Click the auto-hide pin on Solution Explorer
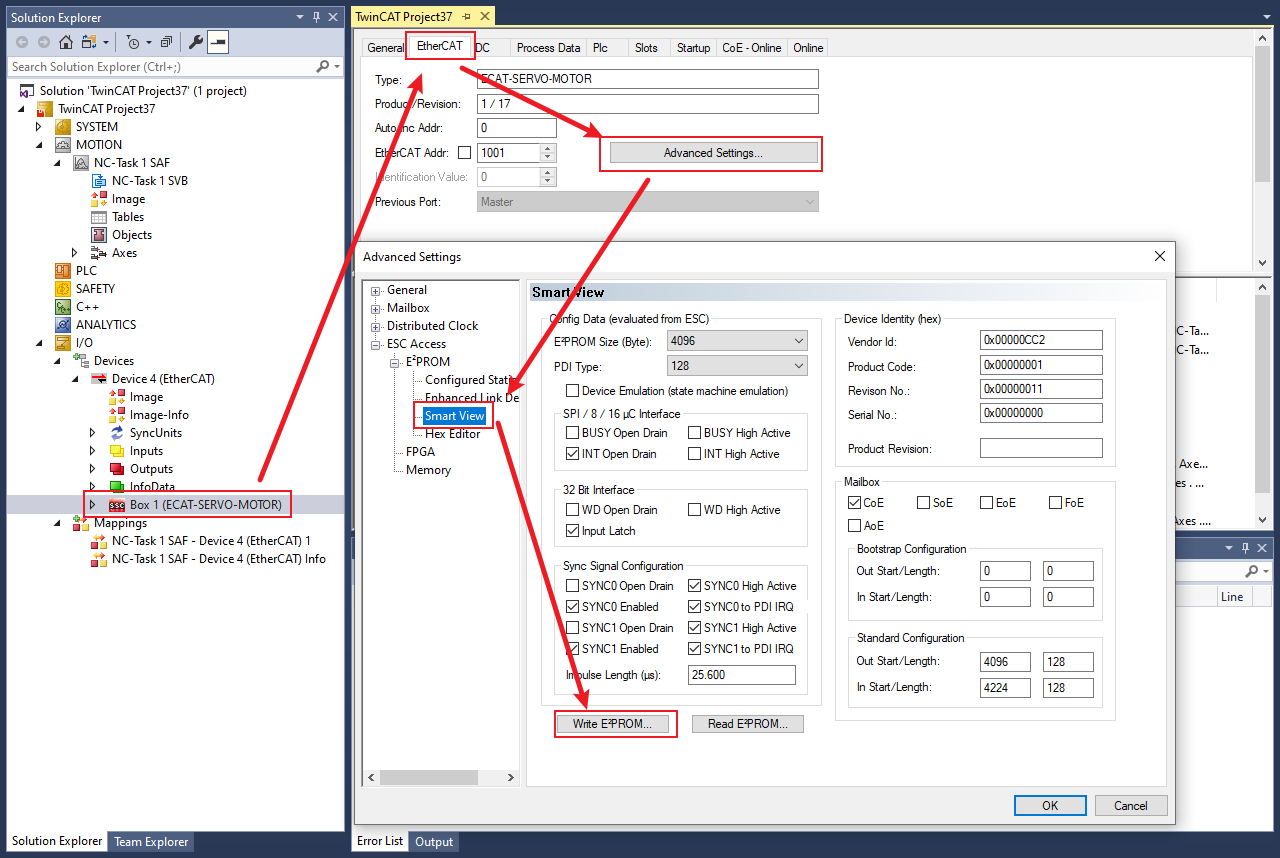Viewport: 1280px width, 858px height. pyautogui.click(x=317, y=17)
